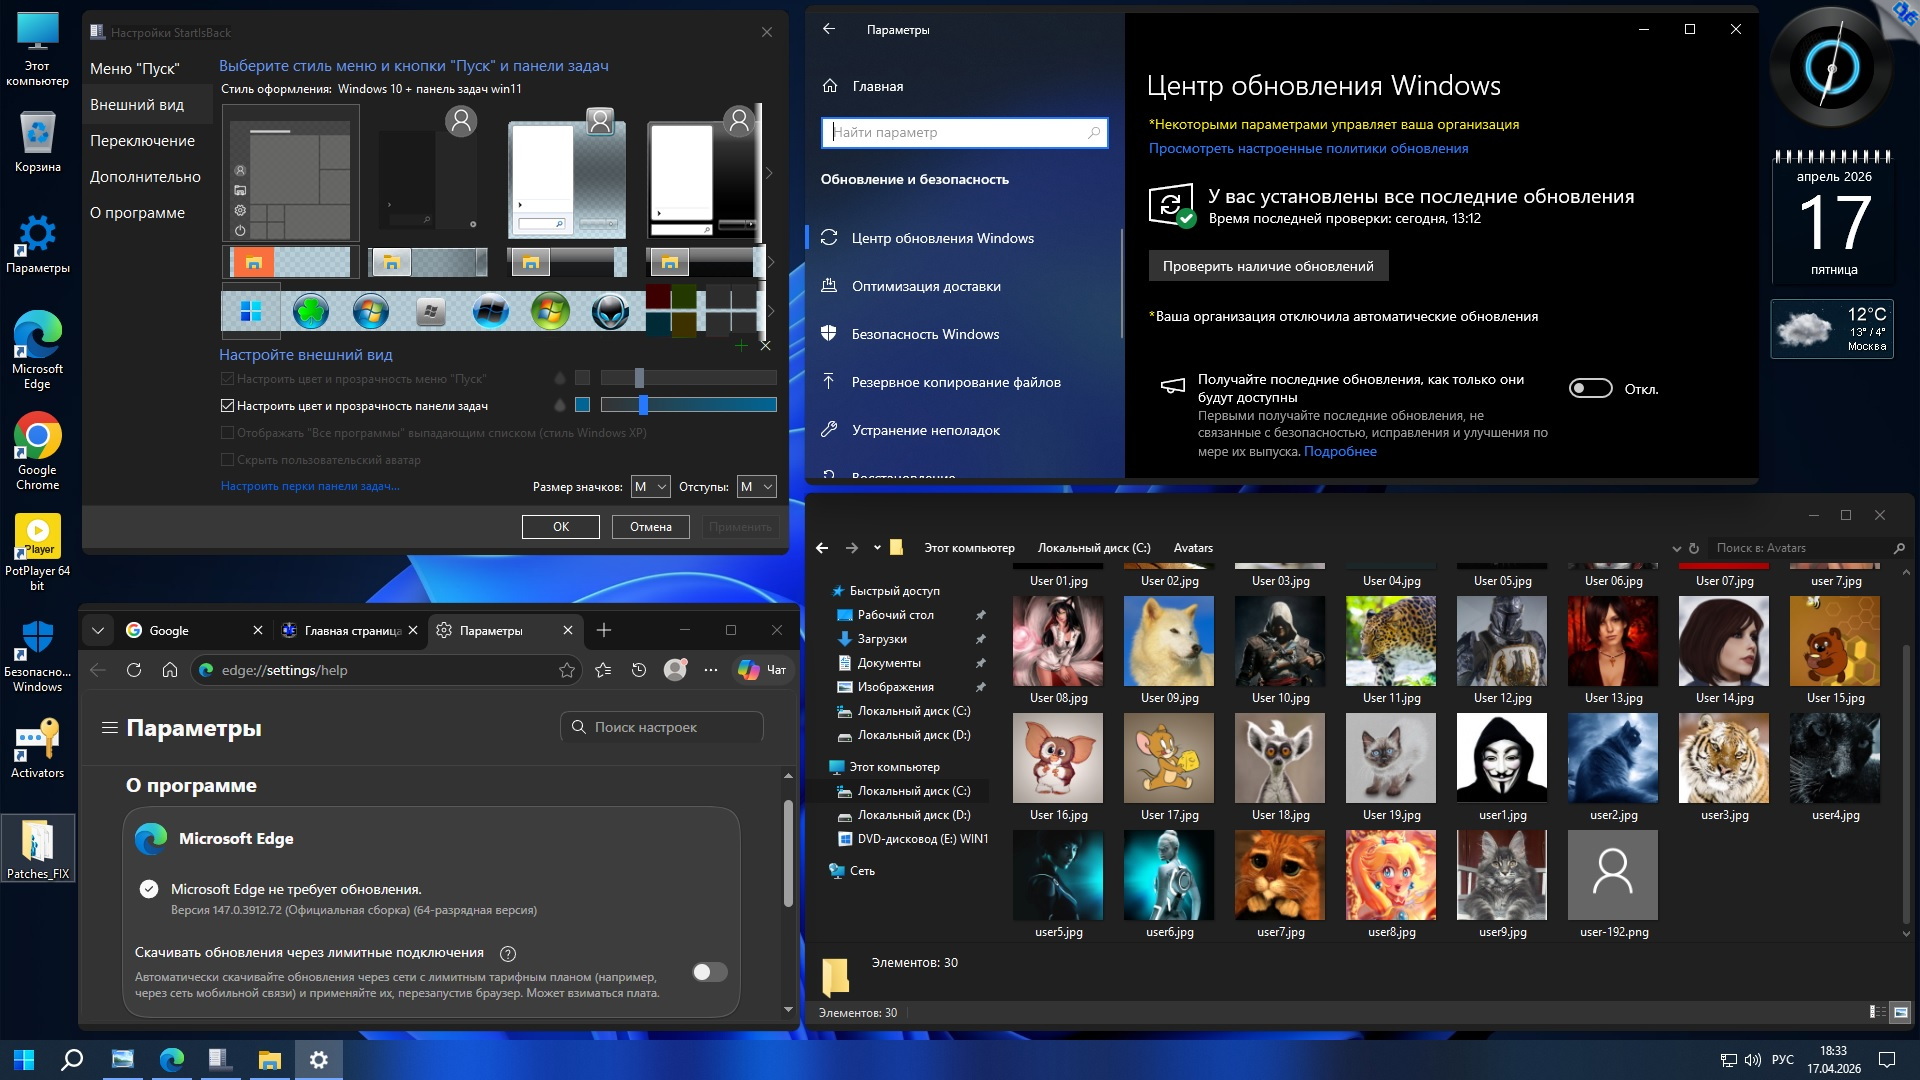This screenshot has height=1080, width=1920.
Task: Toggle get latest updates switch
Action: tap(1590, 388)
